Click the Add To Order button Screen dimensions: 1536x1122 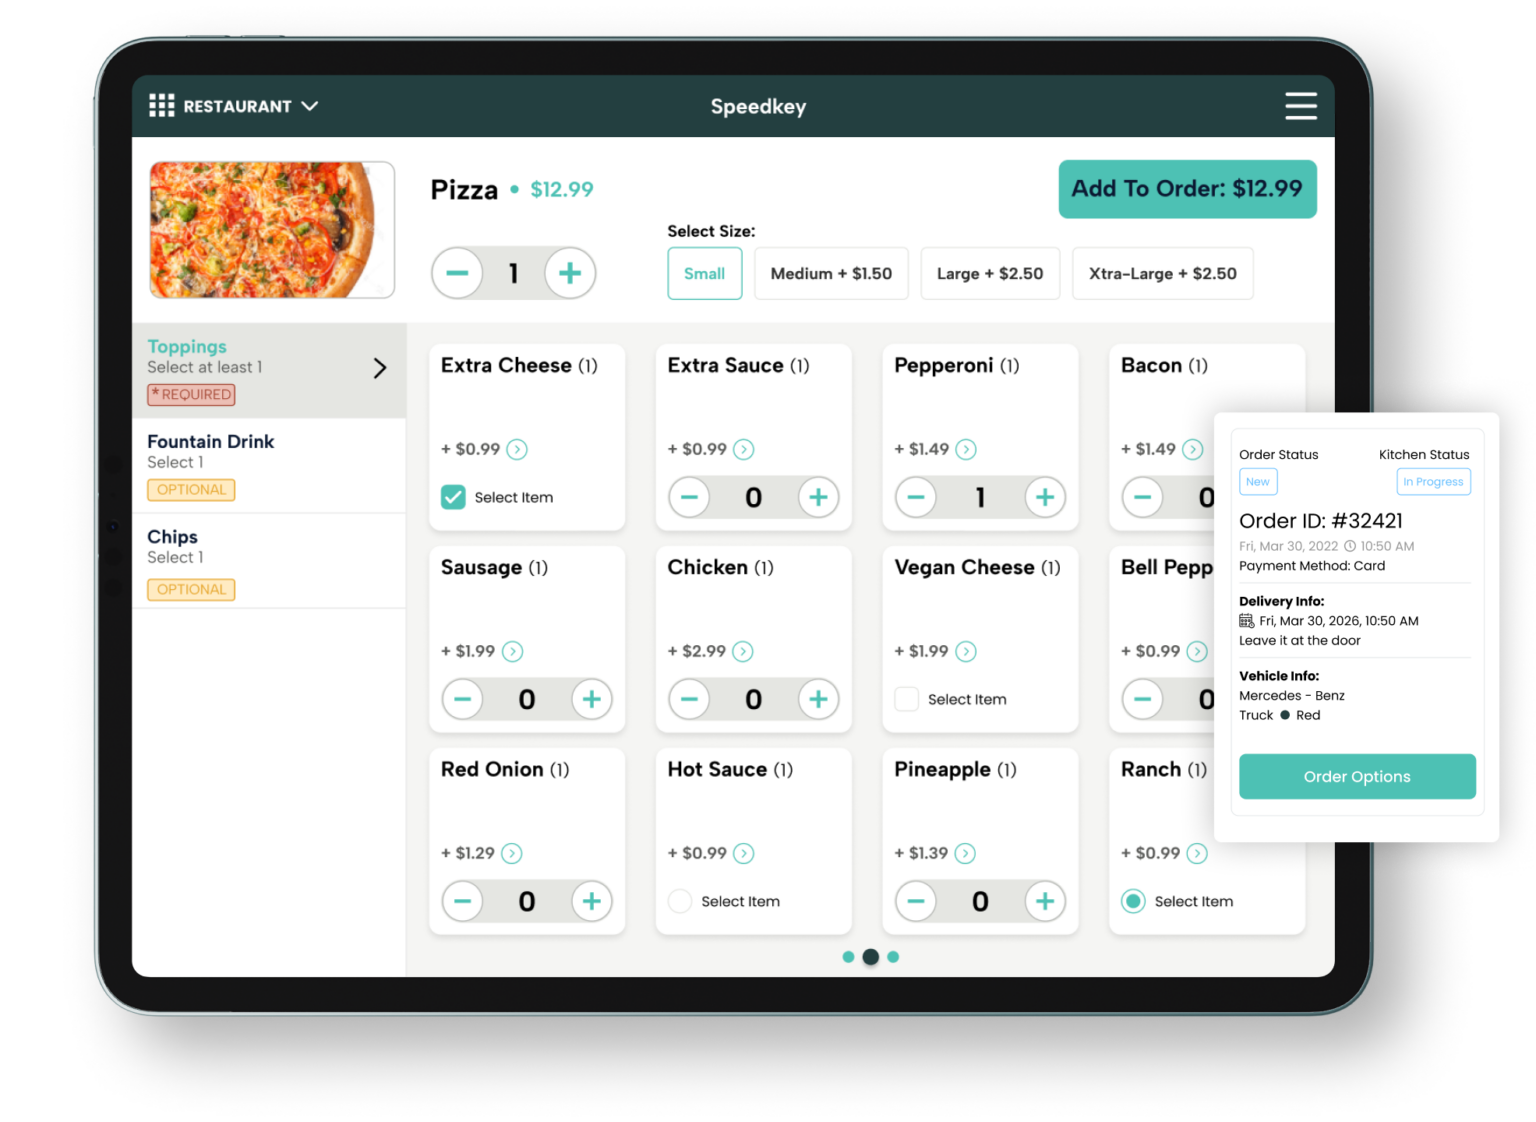coord(1187,189)
